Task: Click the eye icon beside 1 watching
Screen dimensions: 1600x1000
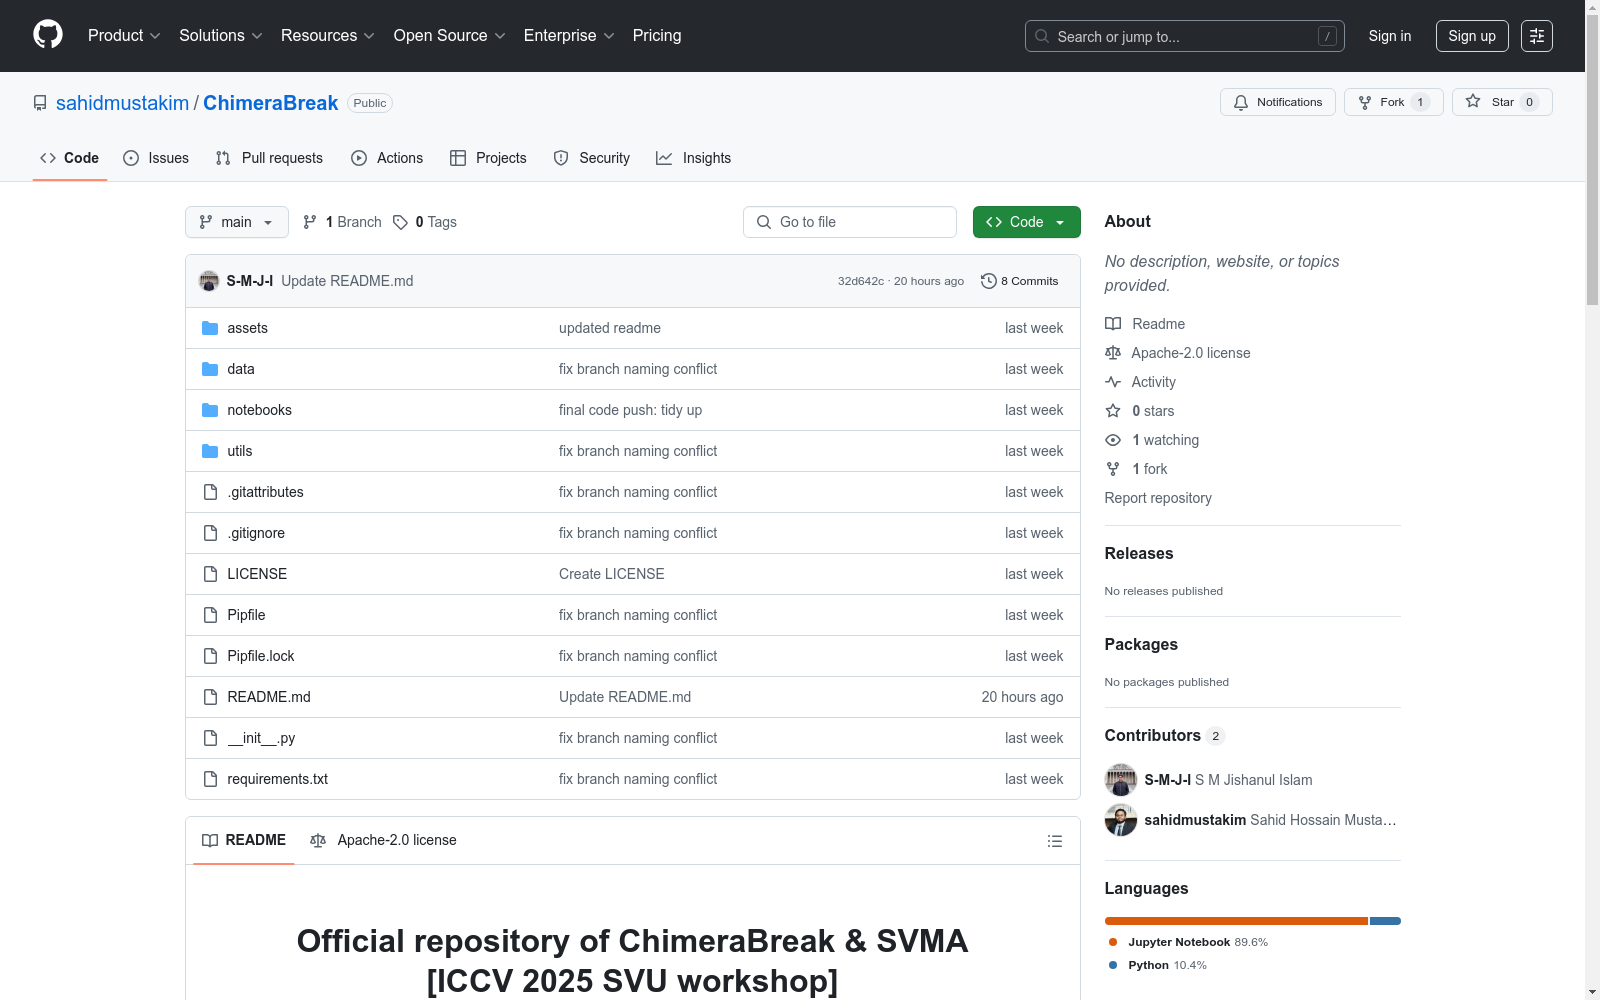Action: point(1113,440)
